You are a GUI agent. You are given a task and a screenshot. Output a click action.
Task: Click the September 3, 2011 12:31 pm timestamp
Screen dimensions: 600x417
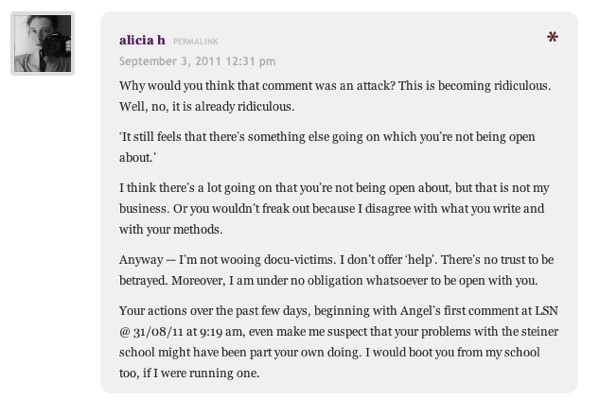(x=197, y=61)
